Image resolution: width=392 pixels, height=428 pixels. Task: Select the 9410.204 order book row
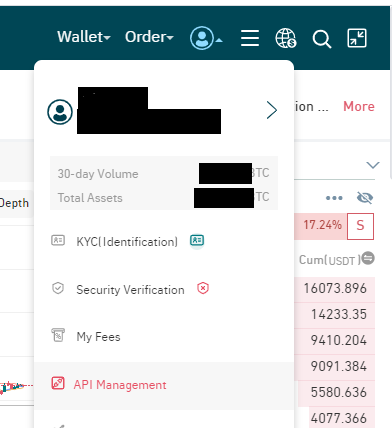335,340
